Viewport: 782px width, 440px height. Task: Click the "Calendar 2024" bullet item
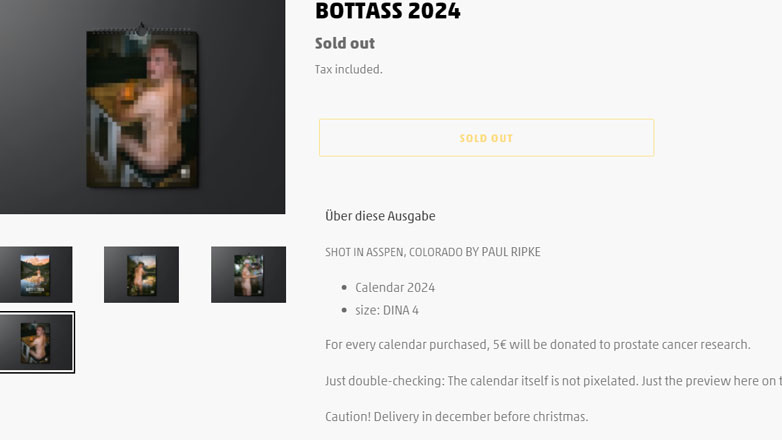[395, 287]
